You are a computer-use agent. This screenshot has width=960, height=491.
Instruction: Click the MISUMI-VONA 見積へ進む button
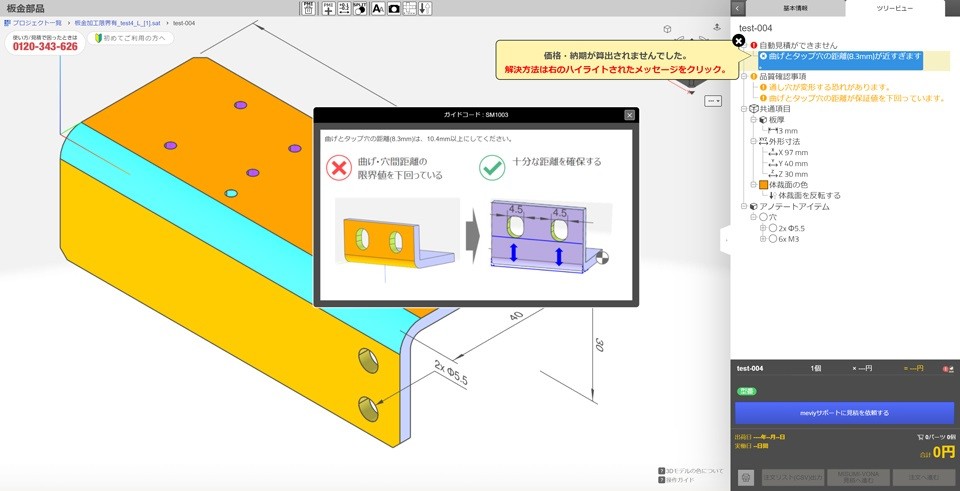click(858, 477)
